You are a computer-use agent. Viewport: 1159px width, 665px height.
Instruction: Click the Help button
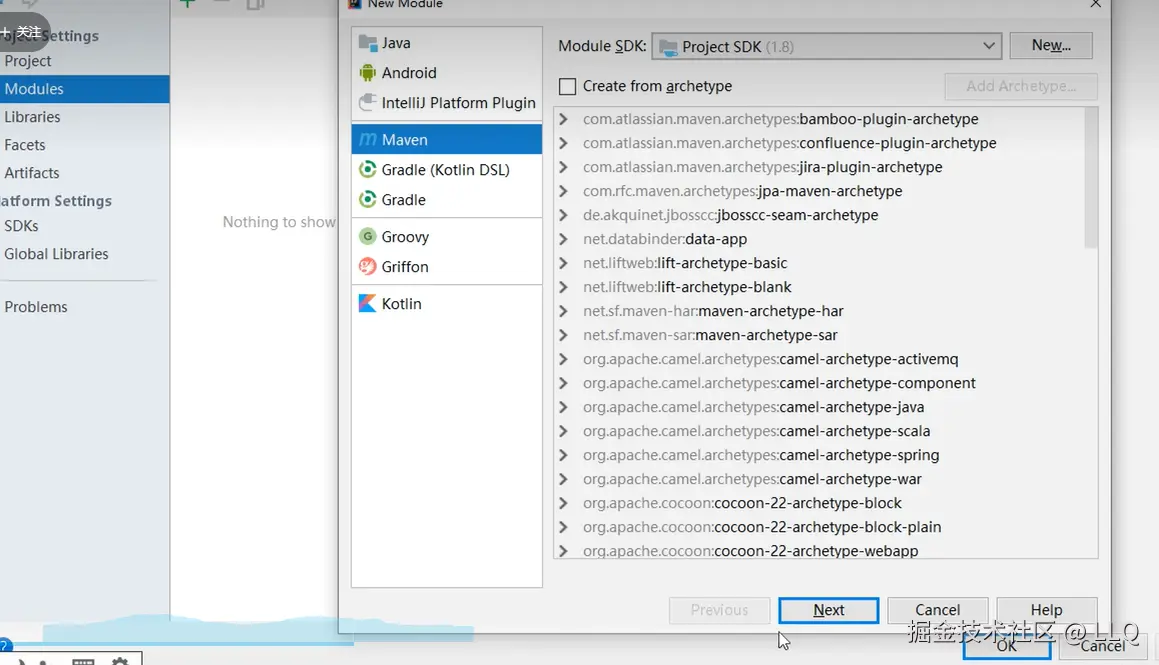point(1047,610)
